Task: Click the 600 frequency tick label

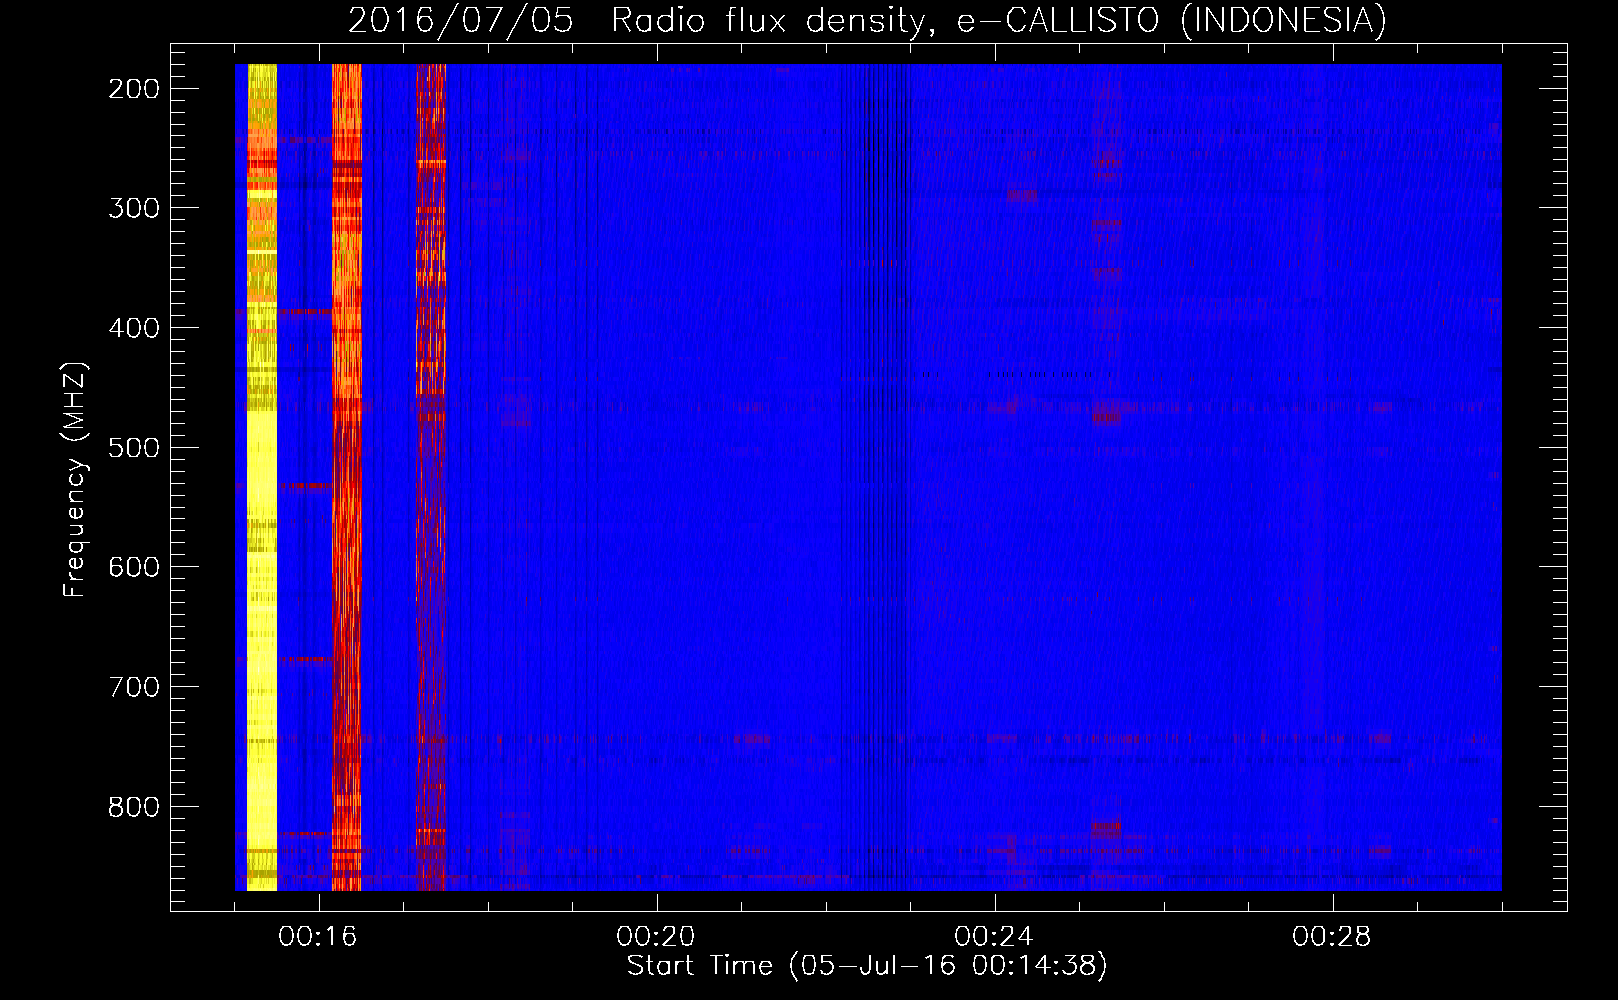Action: 134,567
